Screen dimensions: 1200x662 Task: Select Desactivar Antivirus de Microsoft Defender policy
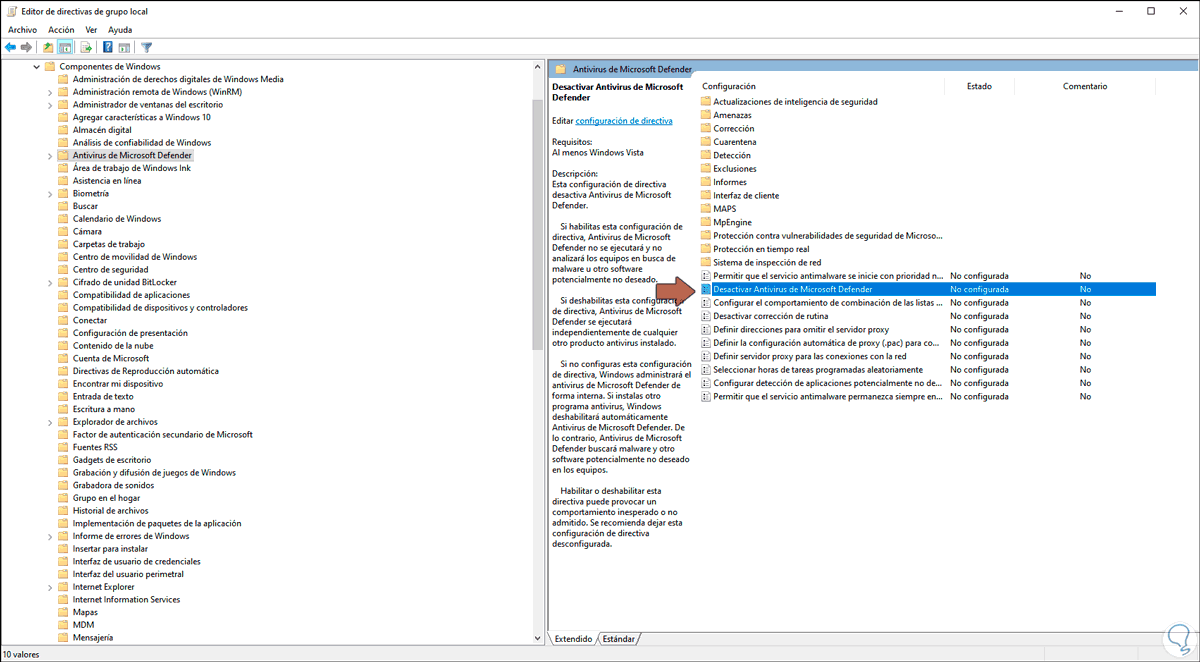[927, 289]
